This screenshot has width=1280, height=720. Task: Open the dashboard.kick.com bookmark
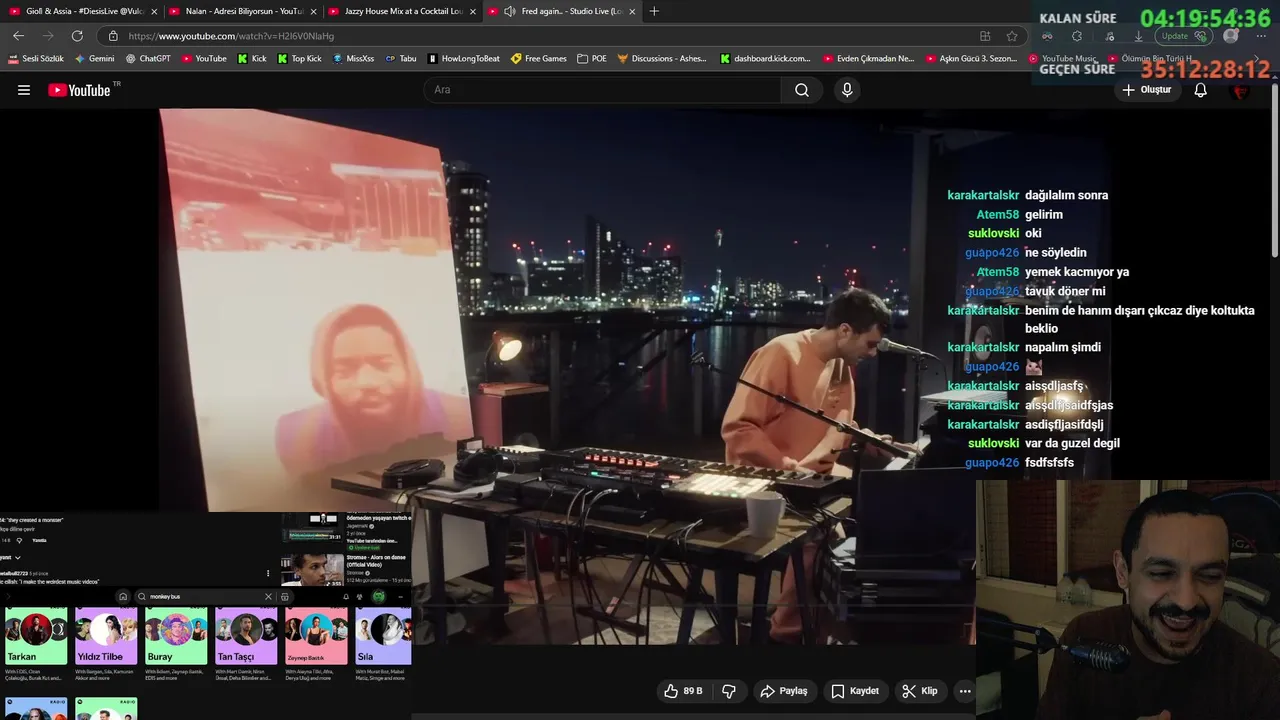[x=765, y=59]
